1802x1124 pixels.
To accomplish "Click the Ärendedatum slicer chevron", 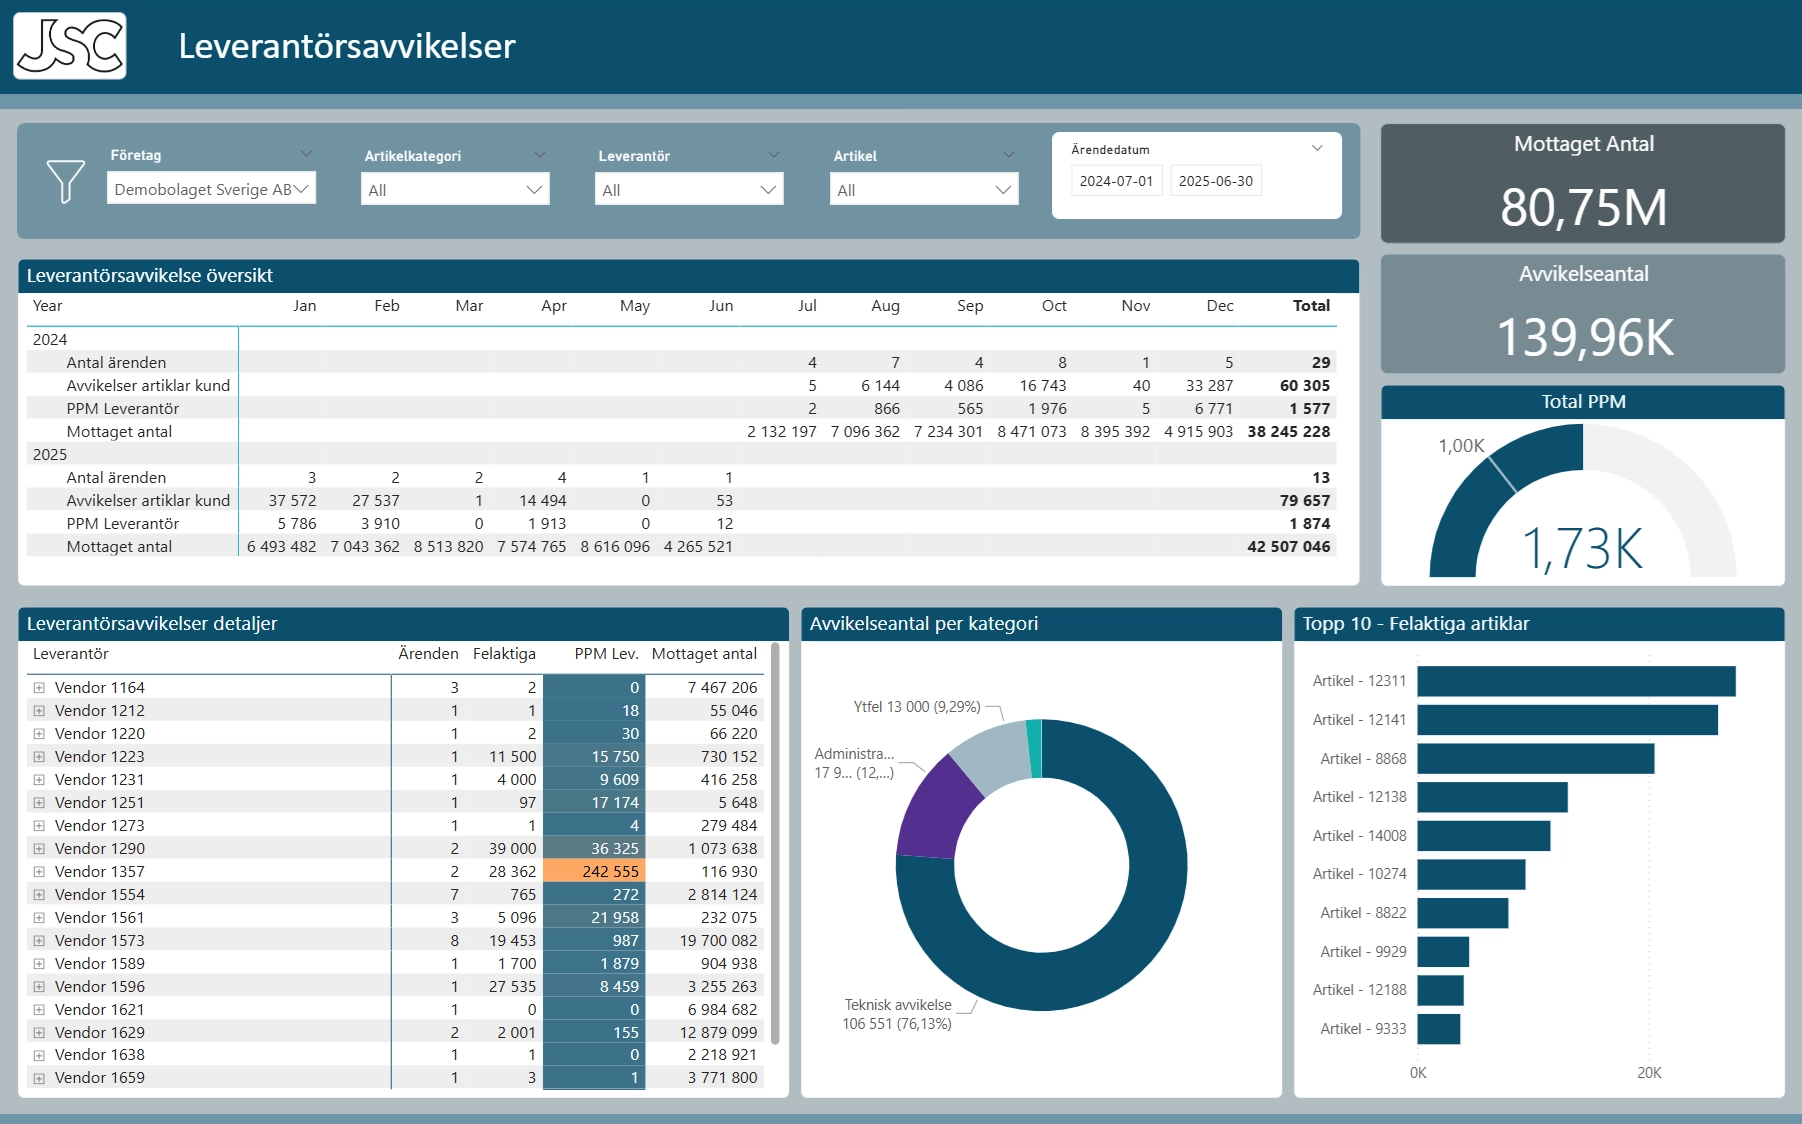I will [x=1317, y=148].
